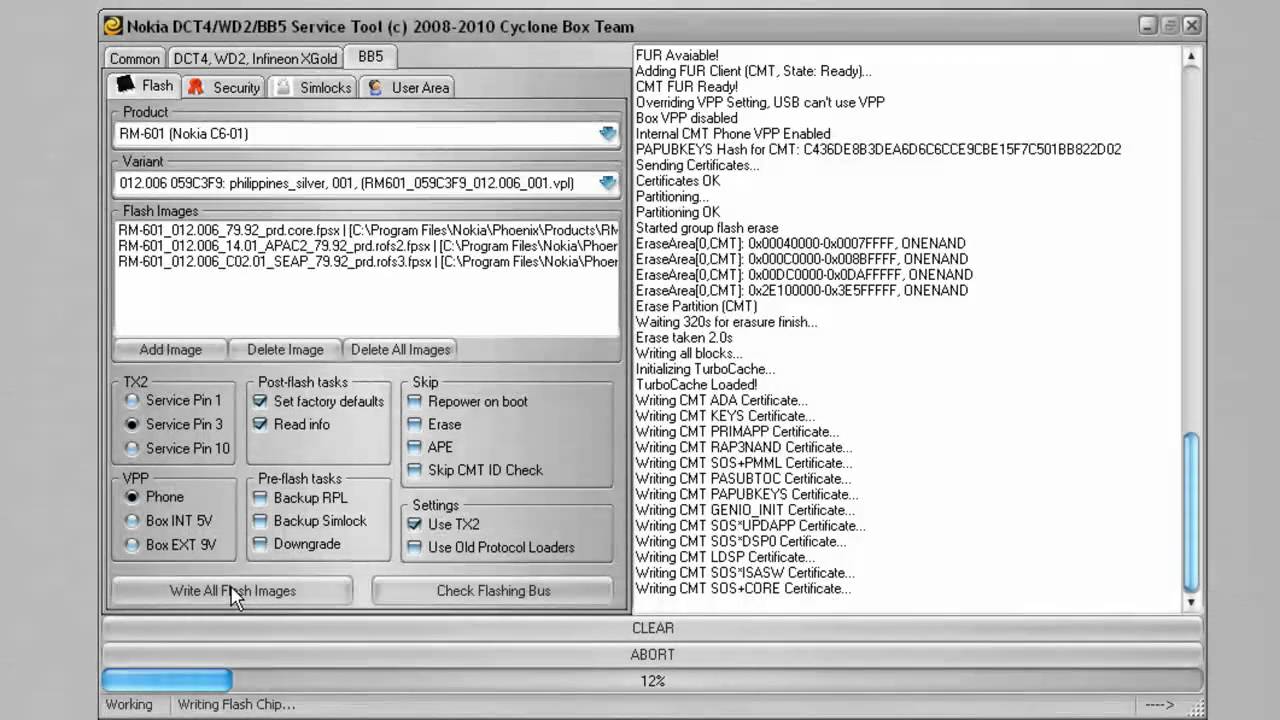Select the APAC2 rofs2.fpsx flash image row
The image size is (1280, 720).
(367, 245)
